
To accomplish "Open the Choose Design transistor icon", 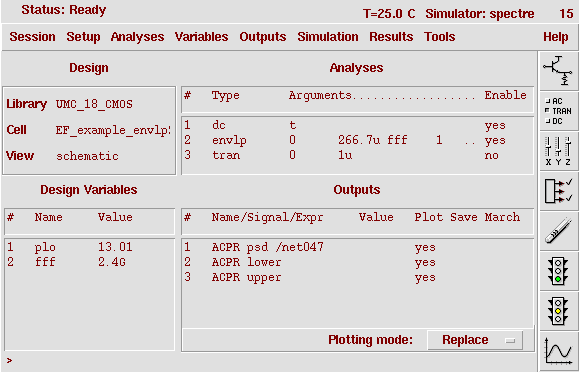I will pyautogui.click(x=558, y=71).
